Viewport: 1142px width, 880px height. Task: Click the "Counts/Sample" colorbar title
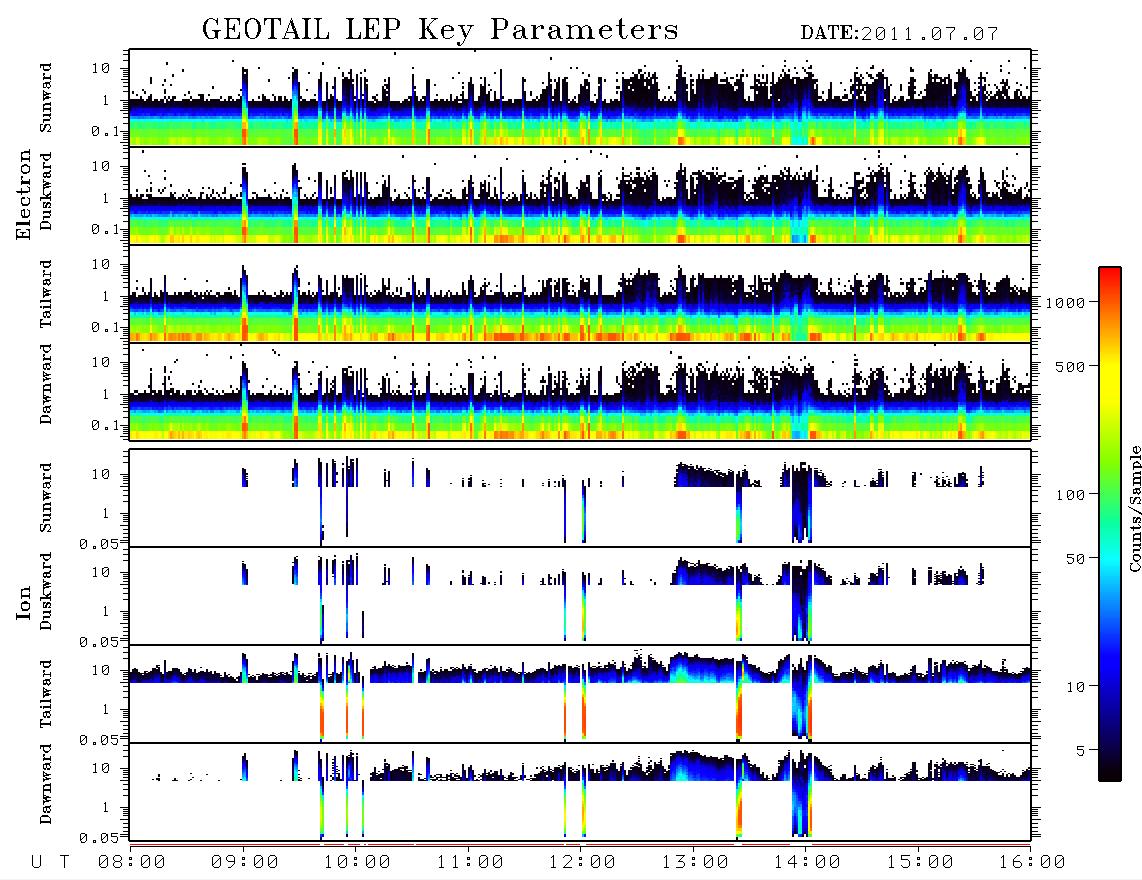click(x=1134, y=508)
